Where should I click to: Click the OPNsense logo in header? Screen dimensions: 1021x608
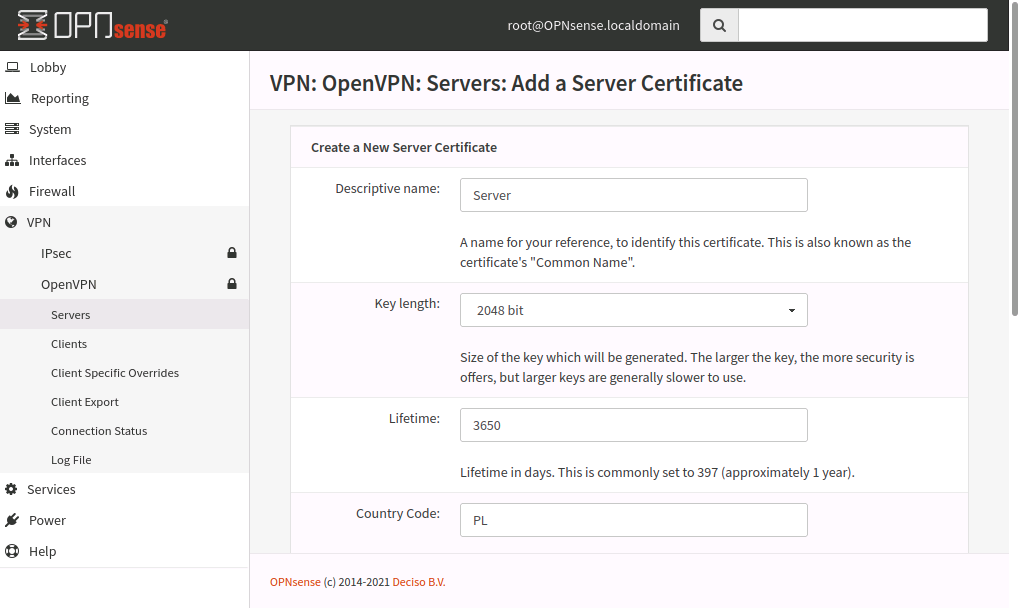pyautogui.click(x=92, y=25)
